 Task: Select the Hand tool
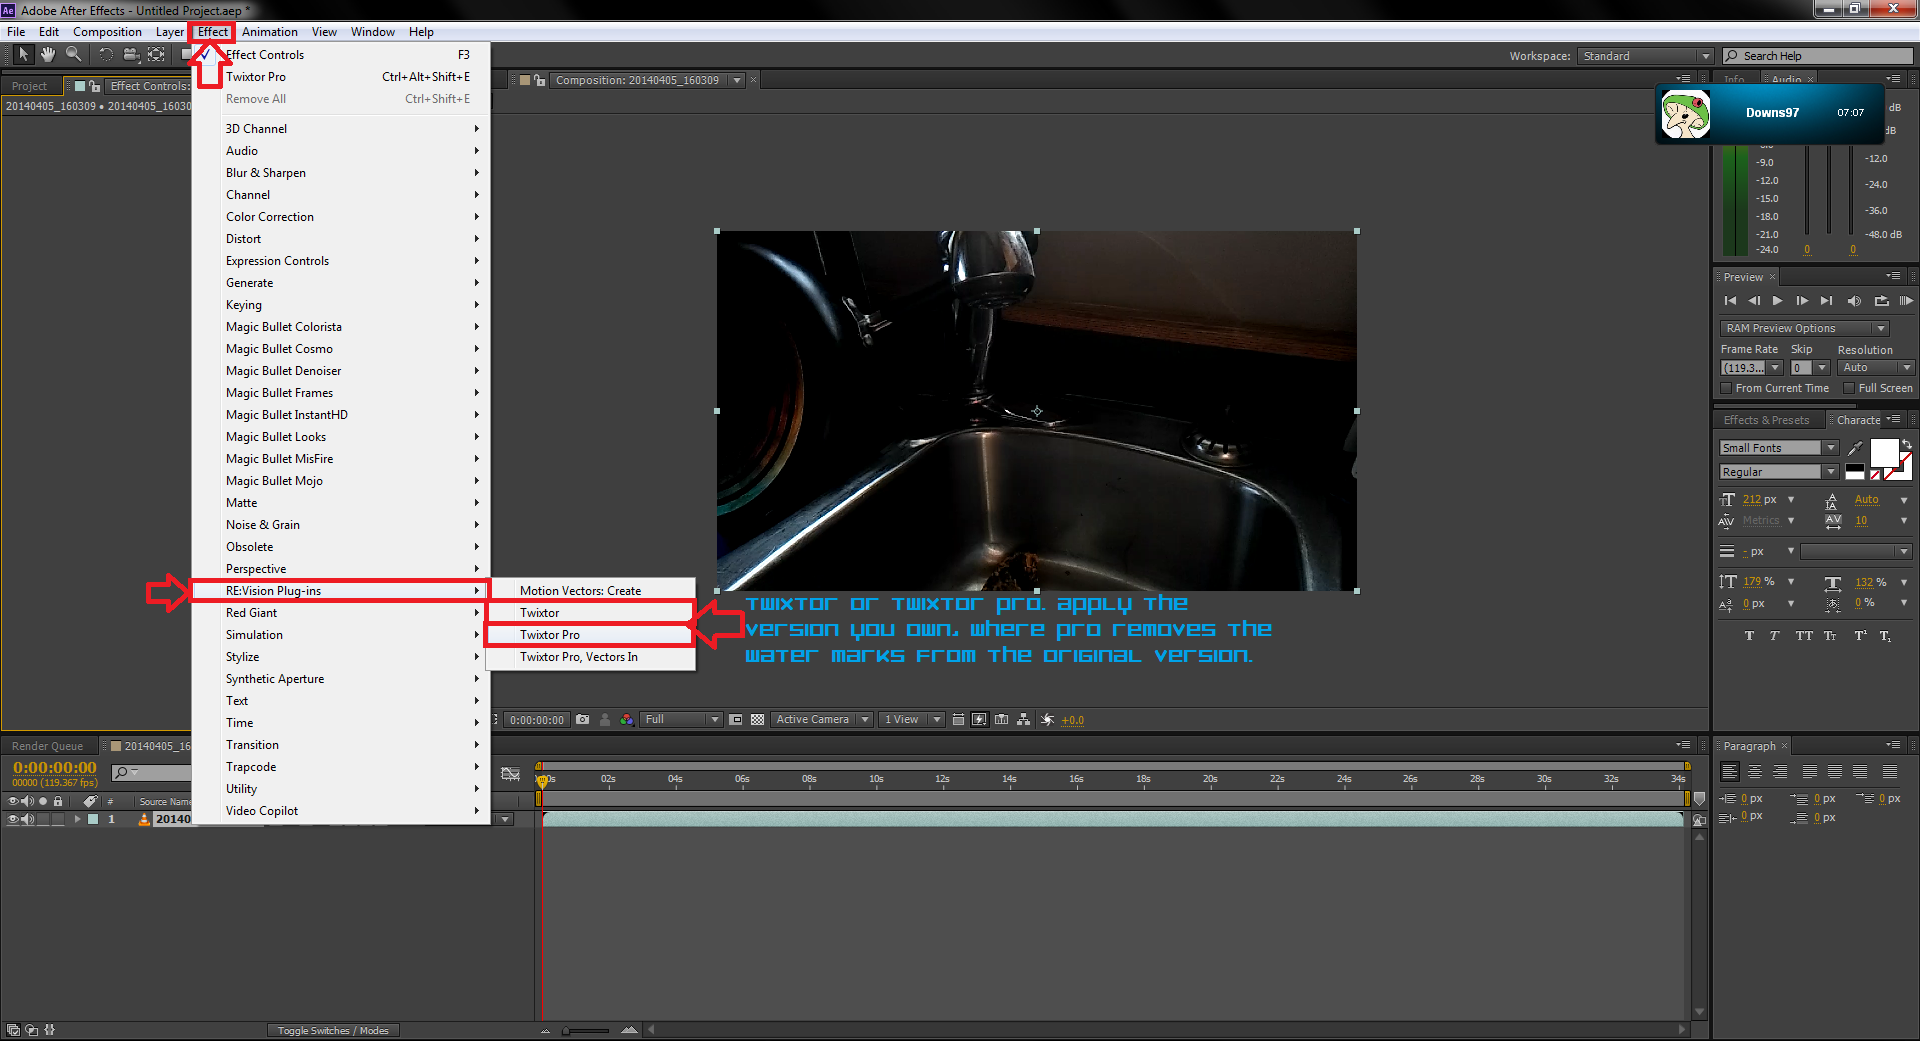click(48, 54)
